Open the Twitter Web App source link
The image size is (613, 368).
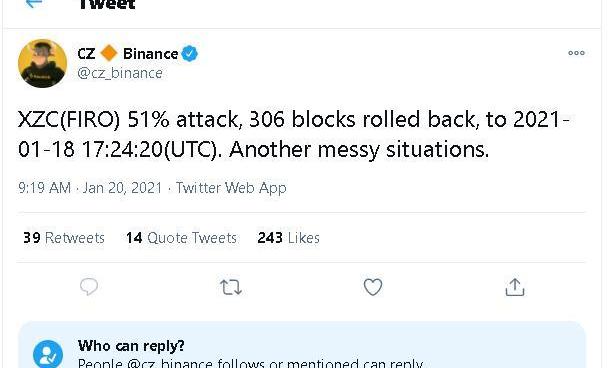pyautogui.click(x=231, y=188)
